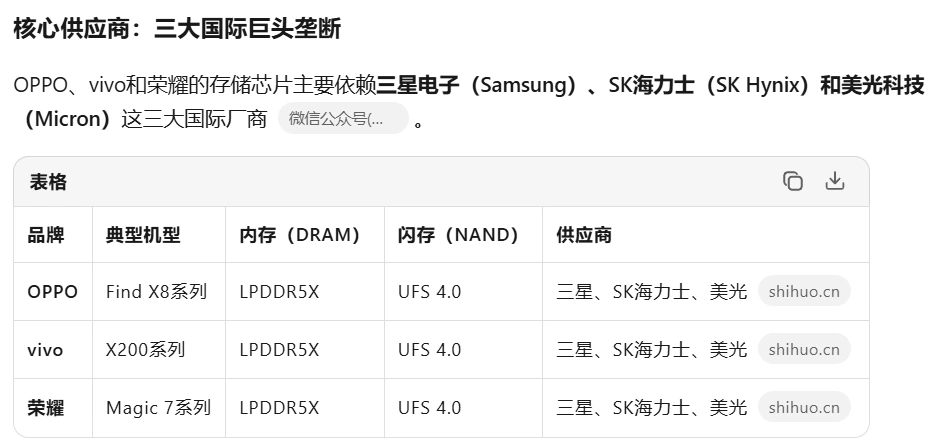Copy the table with the copy icon
Viewport: 940px width, 447px height.
click(793, 181)
